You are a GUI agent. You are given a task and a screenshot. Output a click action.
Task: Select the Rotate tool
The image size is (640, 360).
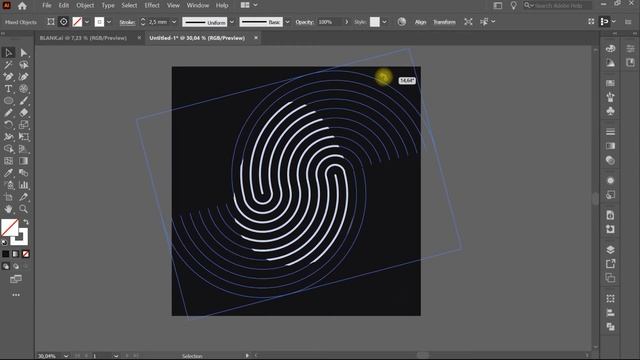(x=9, y=124)
